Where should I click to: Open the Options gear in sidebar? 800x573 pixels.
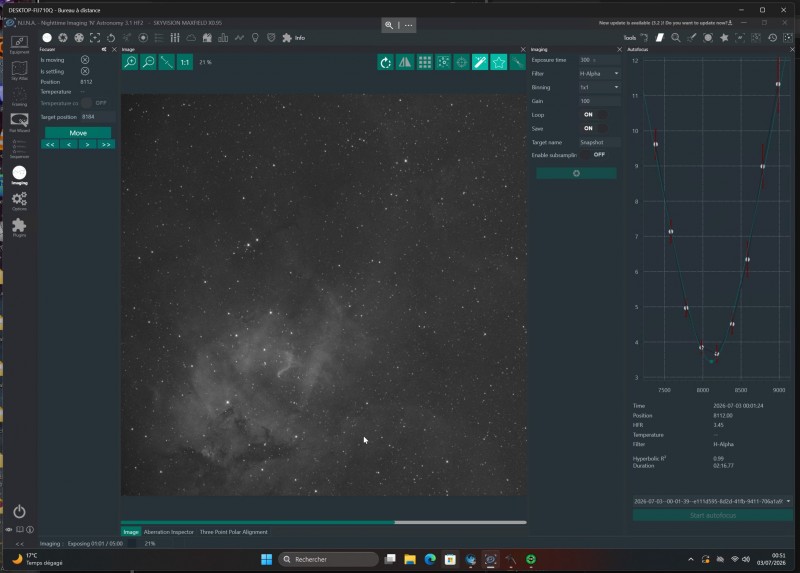(x=19, y=201)
